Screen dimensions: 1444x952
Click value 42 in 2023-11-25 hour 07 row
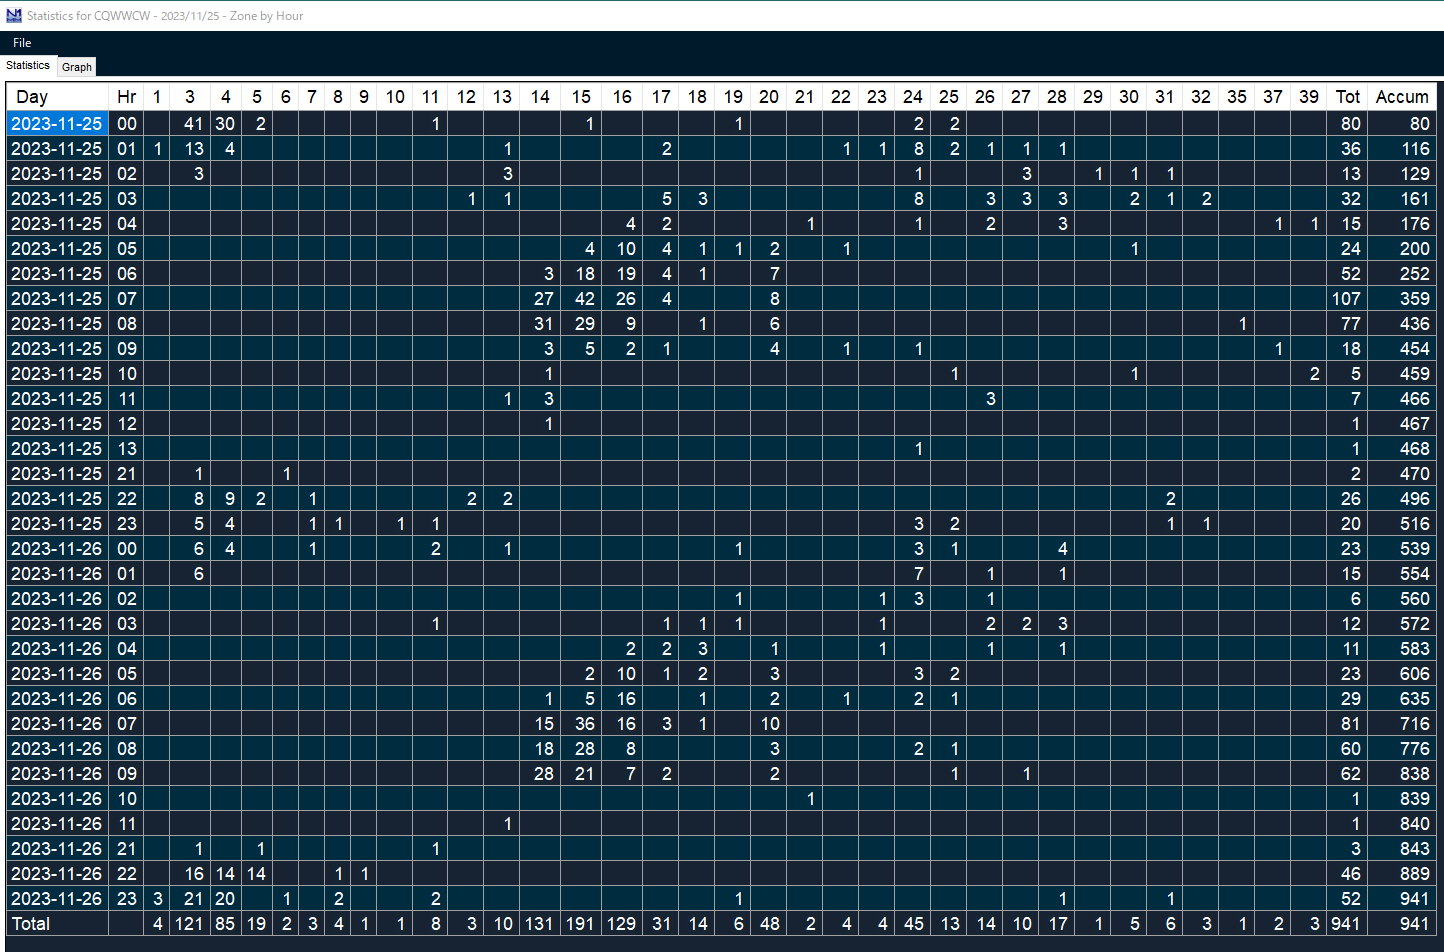581,299
